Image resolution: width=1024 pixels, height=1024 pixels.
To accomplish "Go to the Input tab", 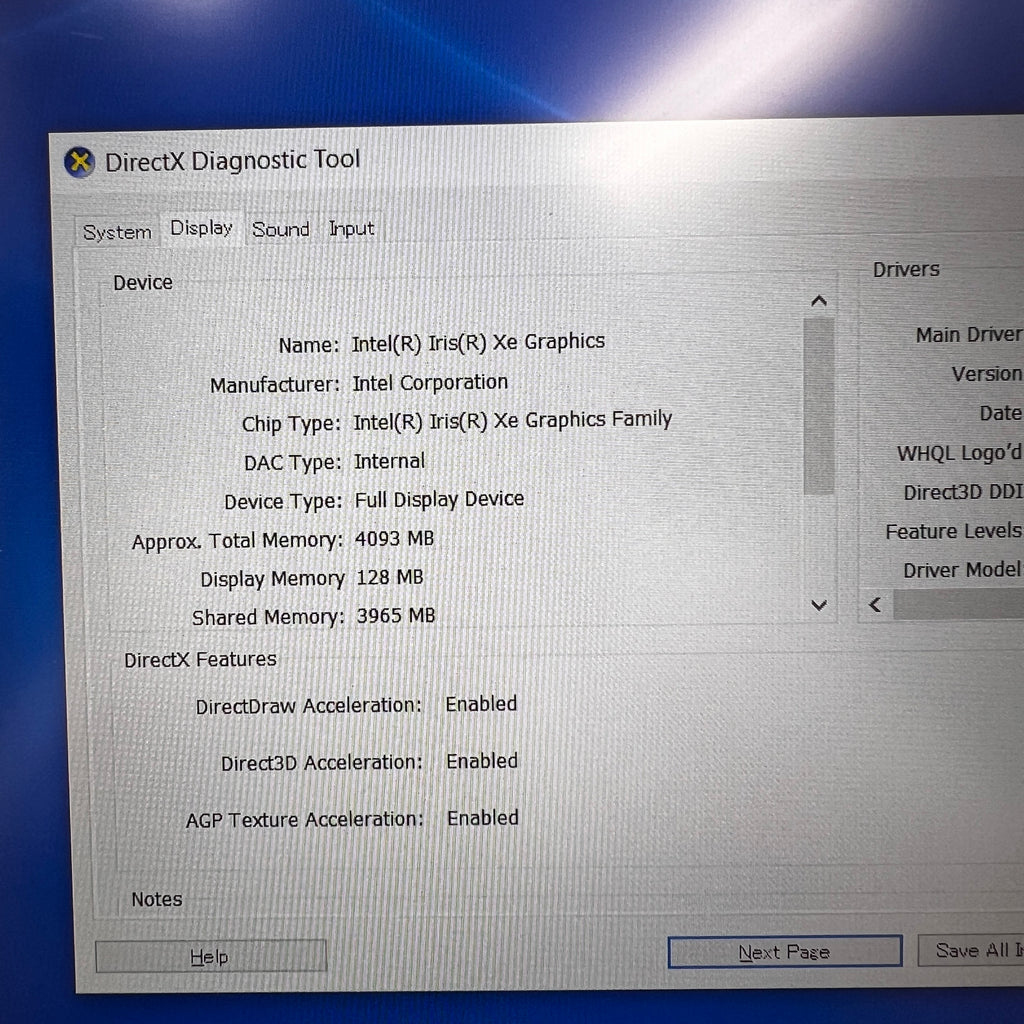I will click(x=351, y=229).
